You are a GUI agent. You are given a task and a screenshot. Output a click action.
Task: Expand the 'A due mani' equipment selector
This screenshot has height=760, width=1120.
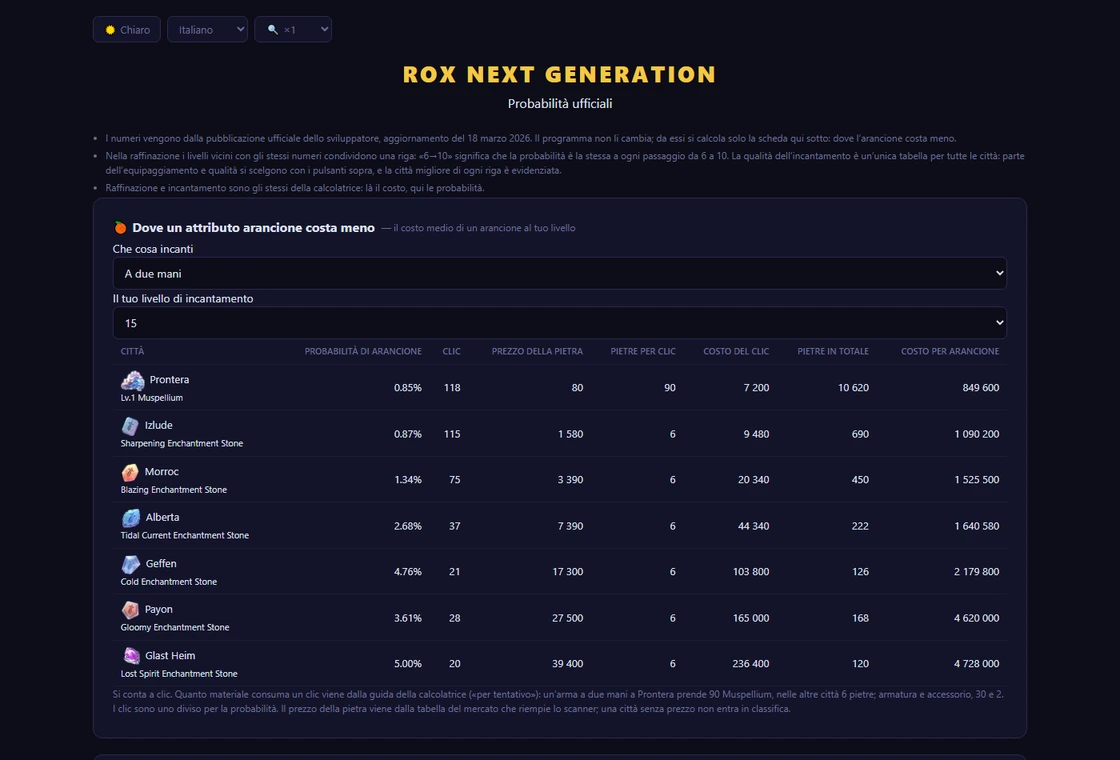tap(559, 274)
